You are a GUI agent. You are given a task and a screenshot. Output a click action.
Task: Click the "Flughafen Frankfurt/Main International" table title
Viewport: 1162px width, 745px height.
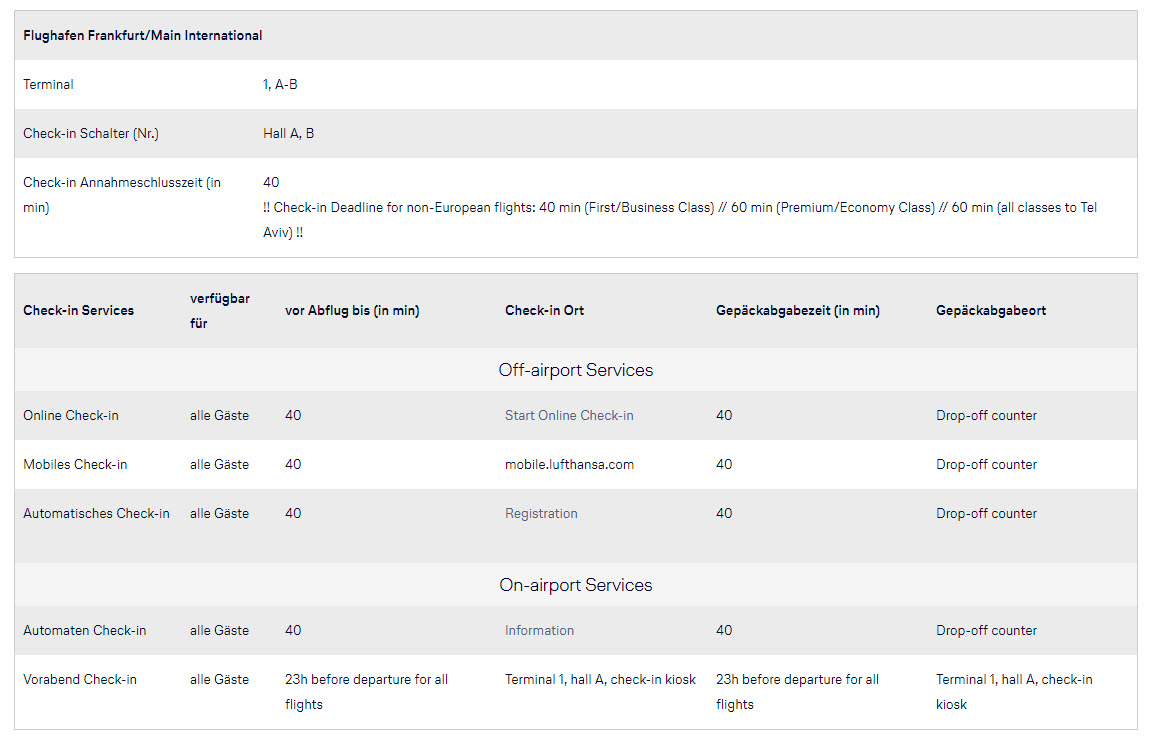pos(143,35)
